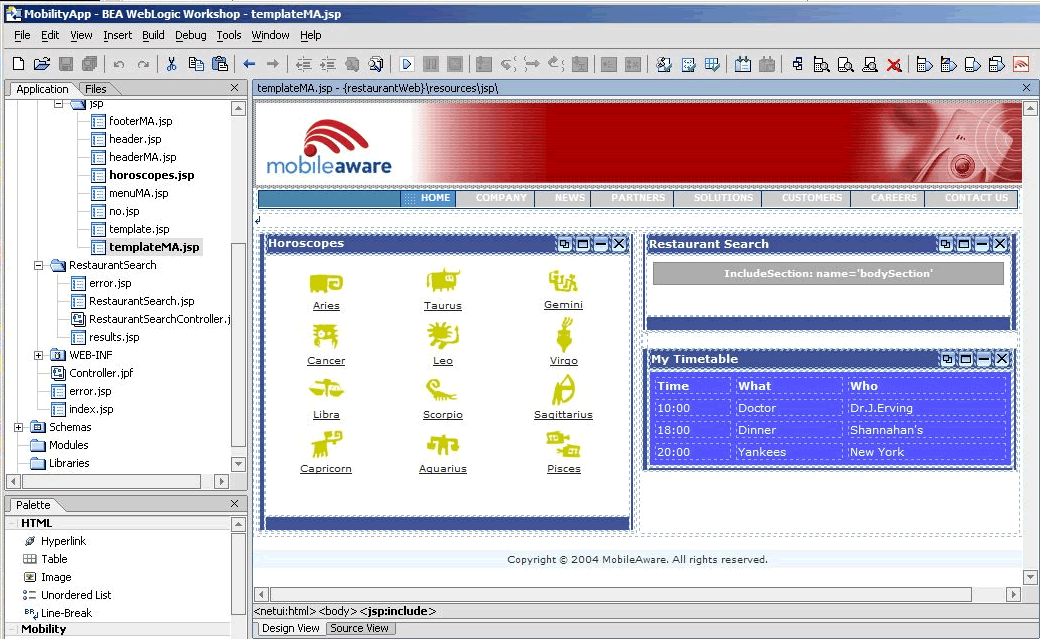This screenshot has width=1040, height=639.
Task: Open the Tools menu
Action: tap(229, 35)
